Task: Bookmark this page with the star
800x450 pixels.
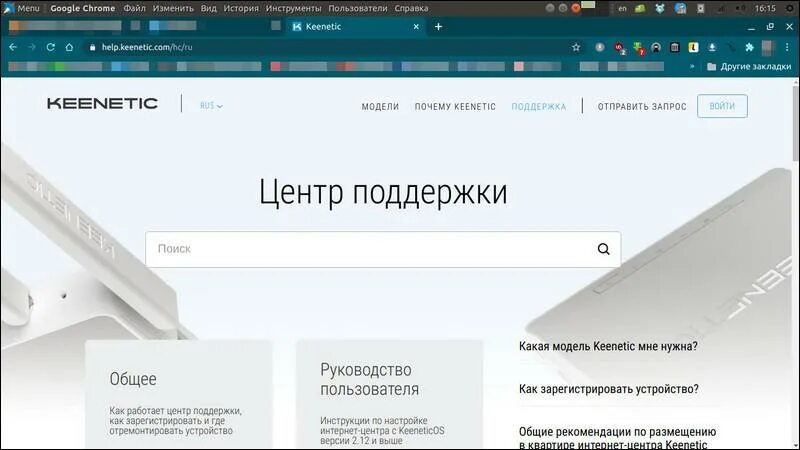Action: (x=576, y=47)
